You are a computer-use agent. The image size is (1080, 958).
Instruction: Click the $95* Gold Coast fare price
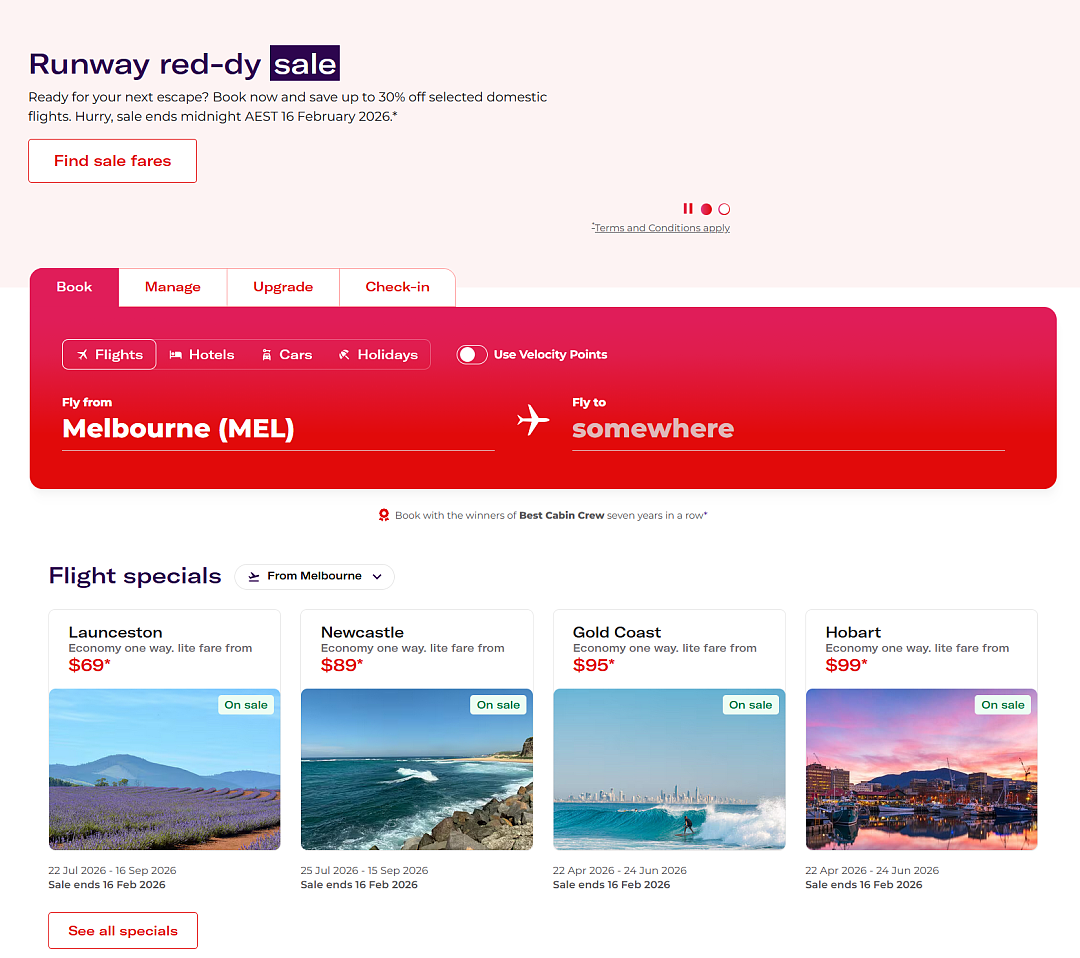tap(594, 665)
